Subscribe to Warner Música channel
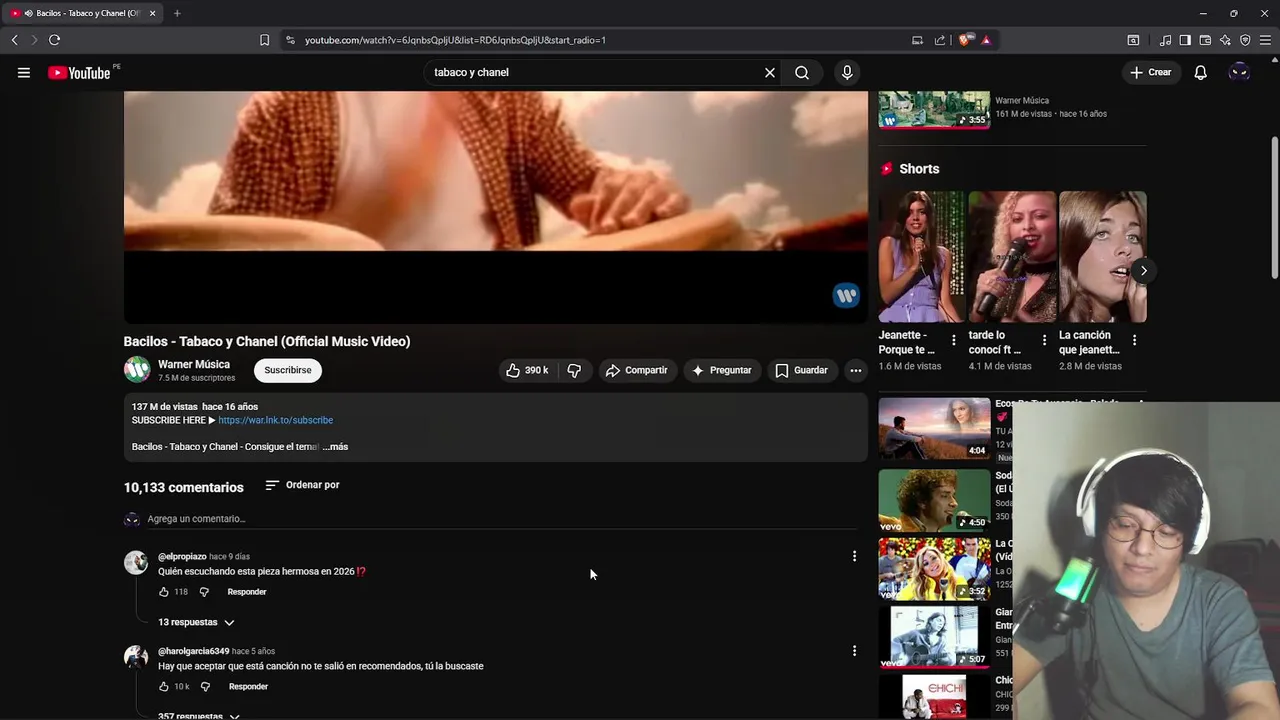 pos(287,370)
